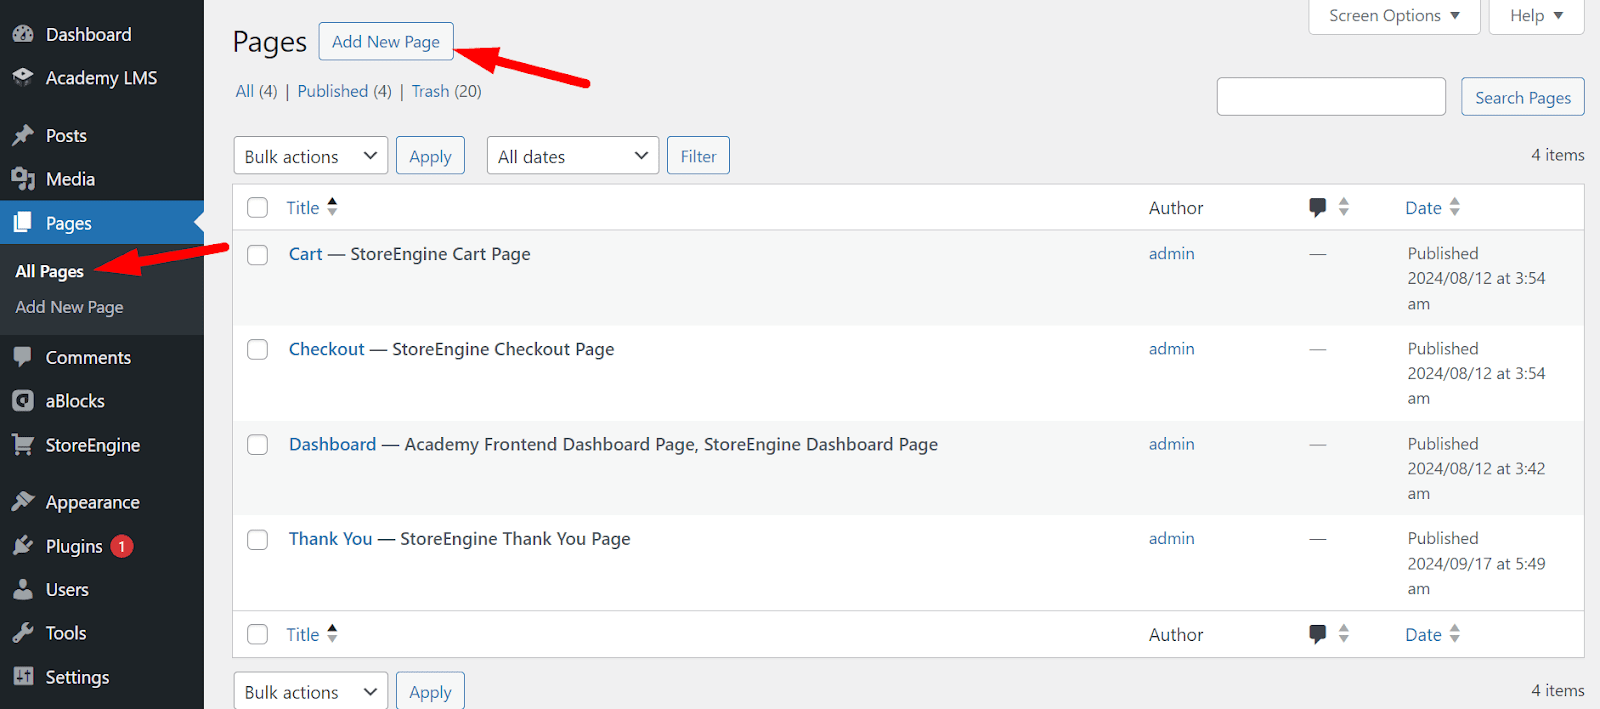The image size is (1600, 709).
Task: Click the Posts pushpin icon
Action: click(23, 135)
